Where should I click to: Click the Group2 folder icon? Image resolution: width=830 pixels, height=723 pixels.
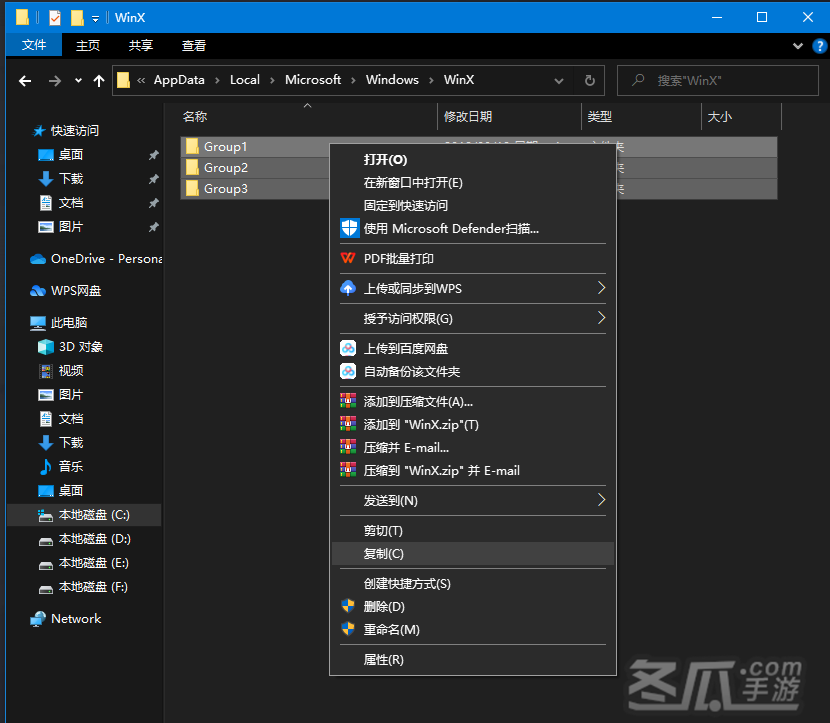(x=192, y=167)
